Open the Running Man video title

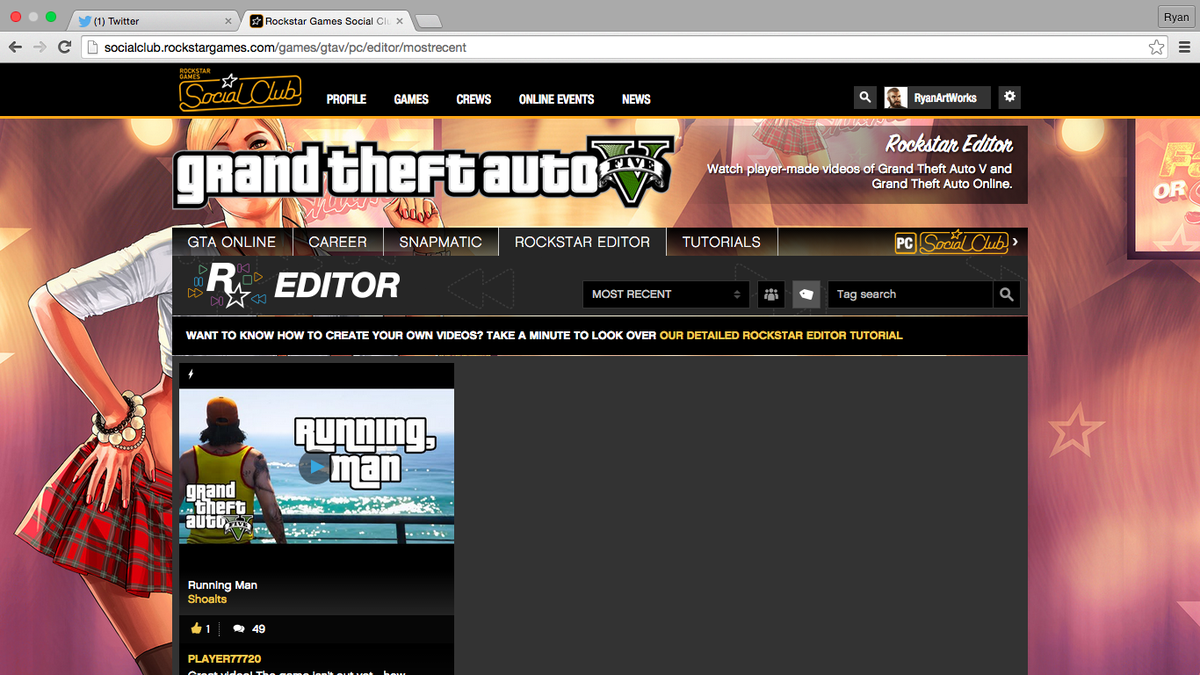pyautogui.click(x=222, y=585)
